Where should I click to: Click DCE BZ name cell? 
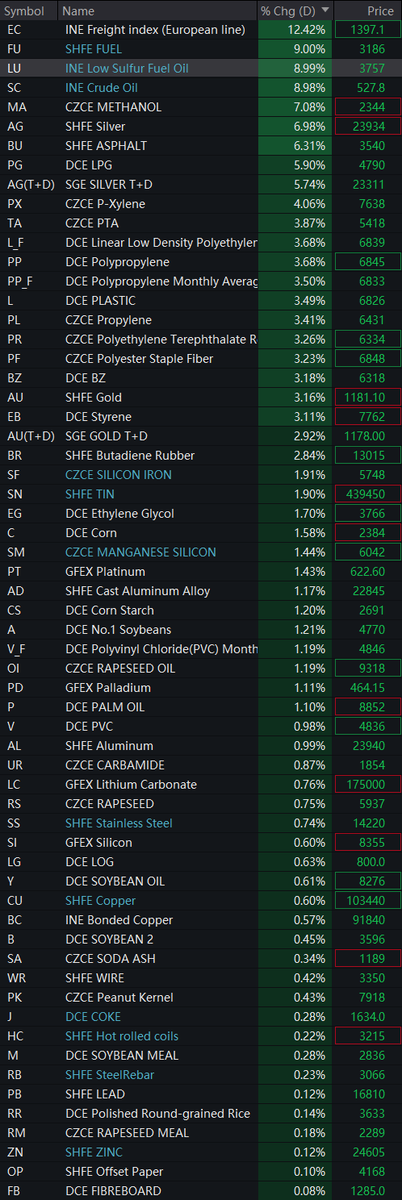[87, 378]
